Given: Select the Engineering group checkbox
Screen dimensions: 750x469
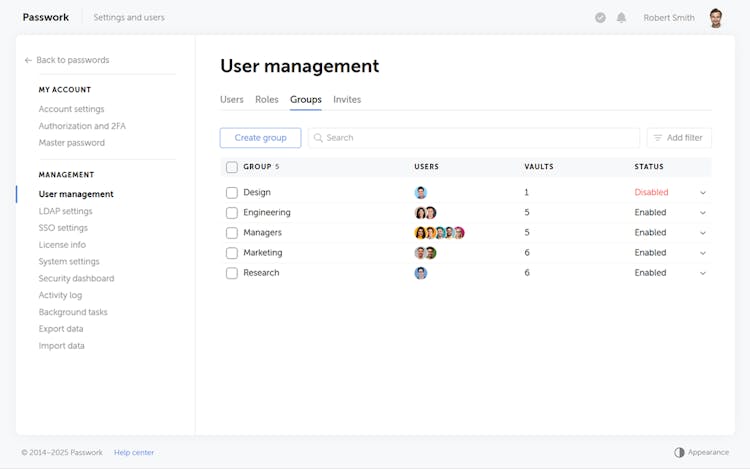Looking at the screenshot, I should [232, 213].
